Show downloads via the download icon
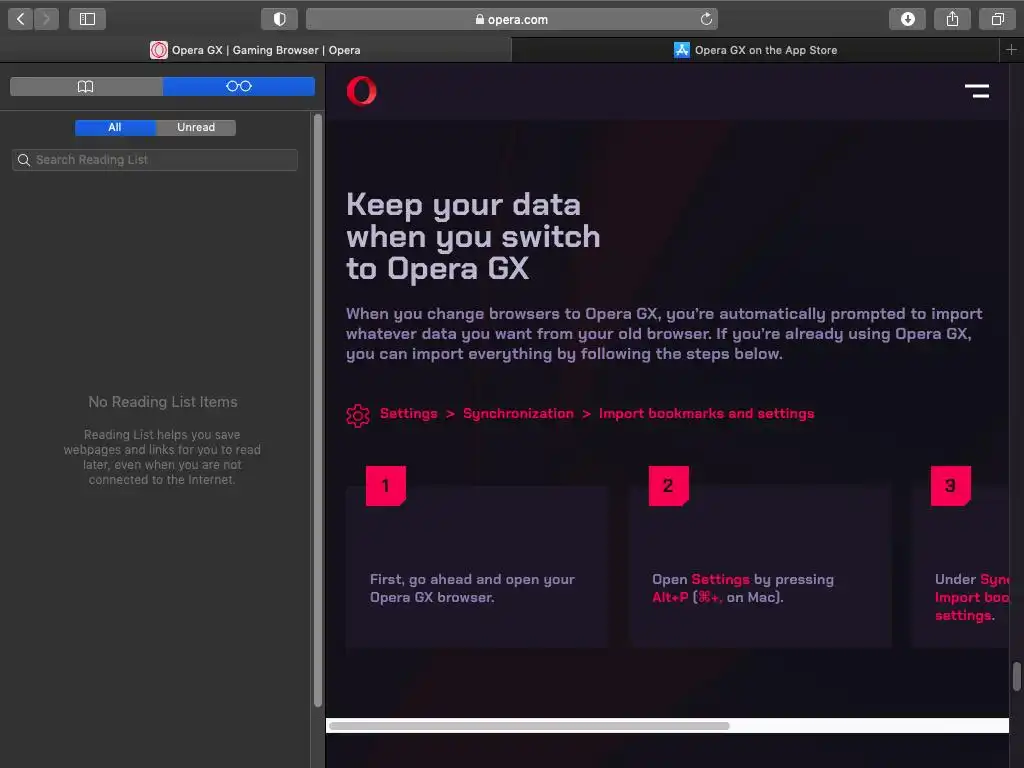Screen dimensions: 1024x768 (x=907, y=19)
